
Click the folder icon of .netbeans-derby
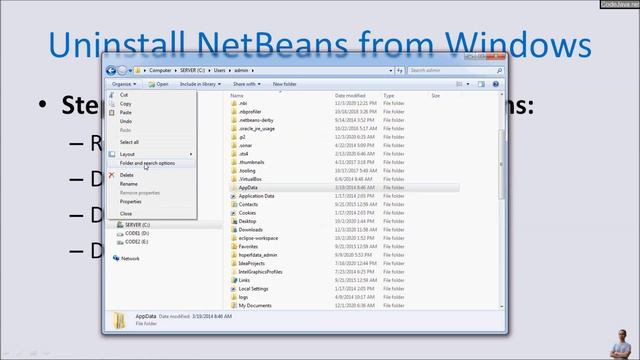[x=234, y=120]
